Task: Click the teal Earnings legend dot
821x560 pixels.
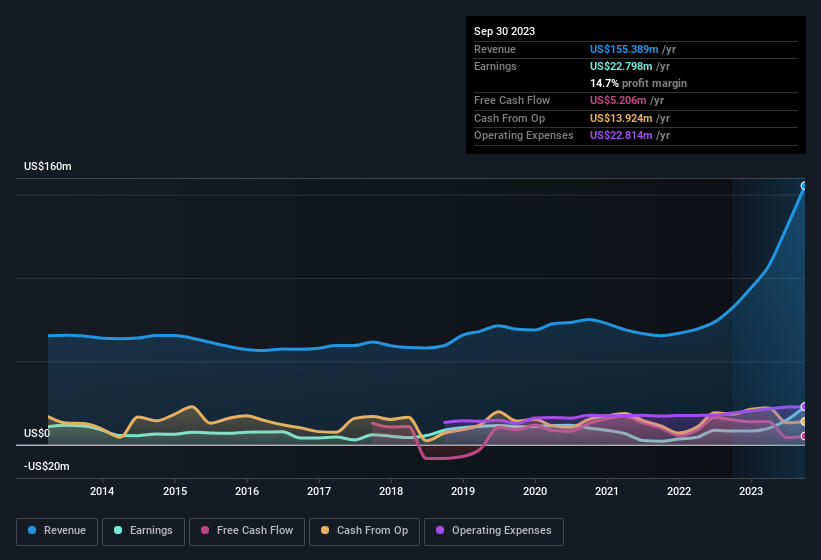Action: click(x=118, y=530)
